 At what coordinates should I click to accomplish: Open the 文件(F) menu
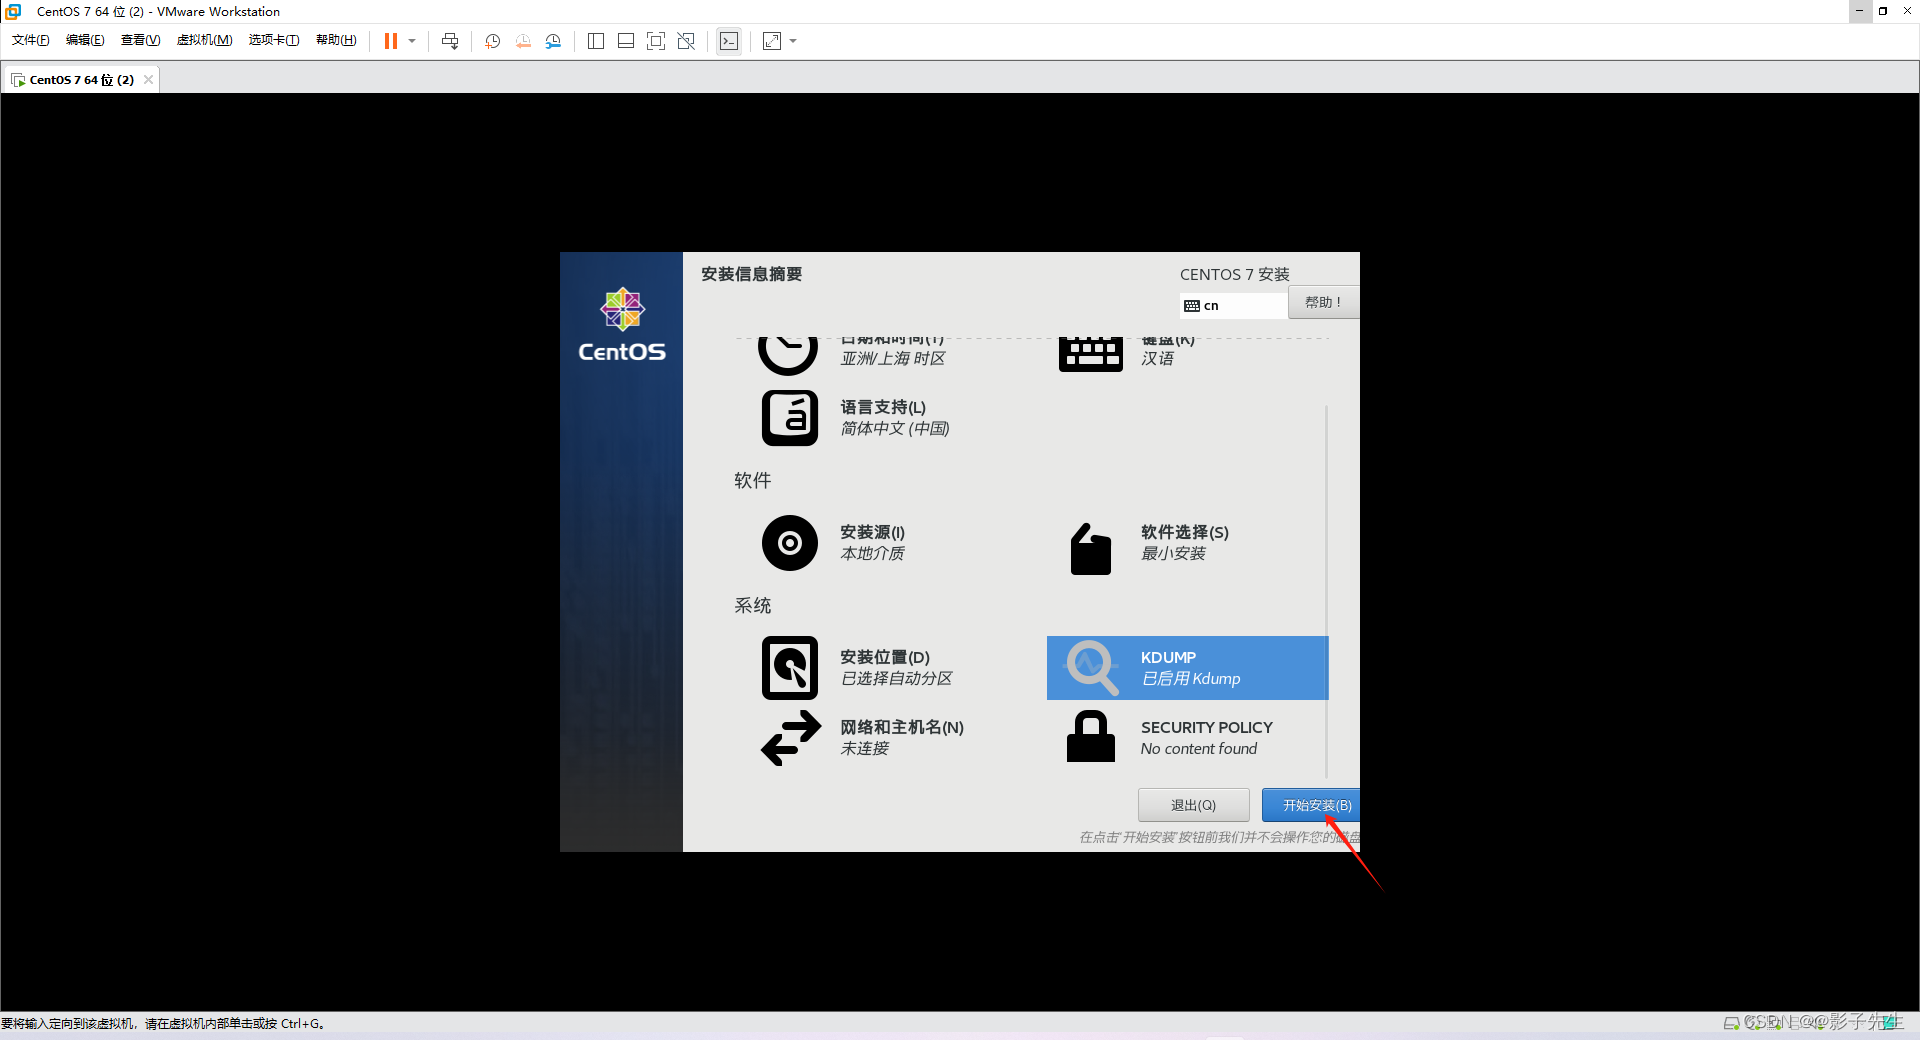point(31,40)
